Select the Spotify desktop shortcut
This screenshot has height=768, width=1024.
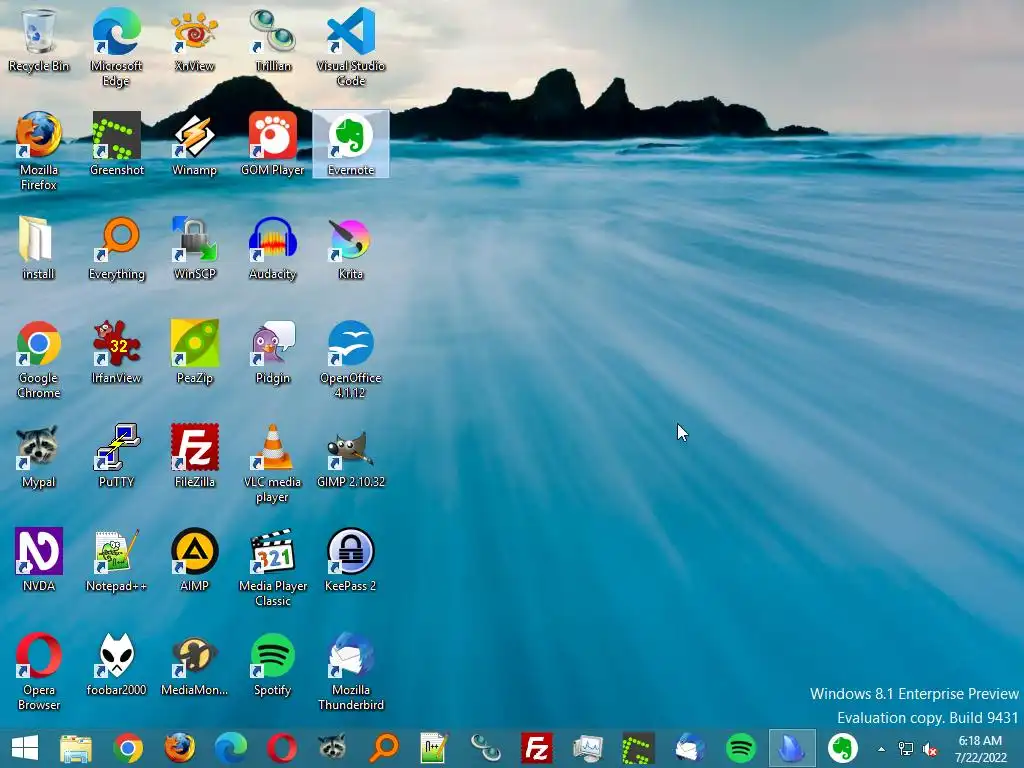[273, 664]
